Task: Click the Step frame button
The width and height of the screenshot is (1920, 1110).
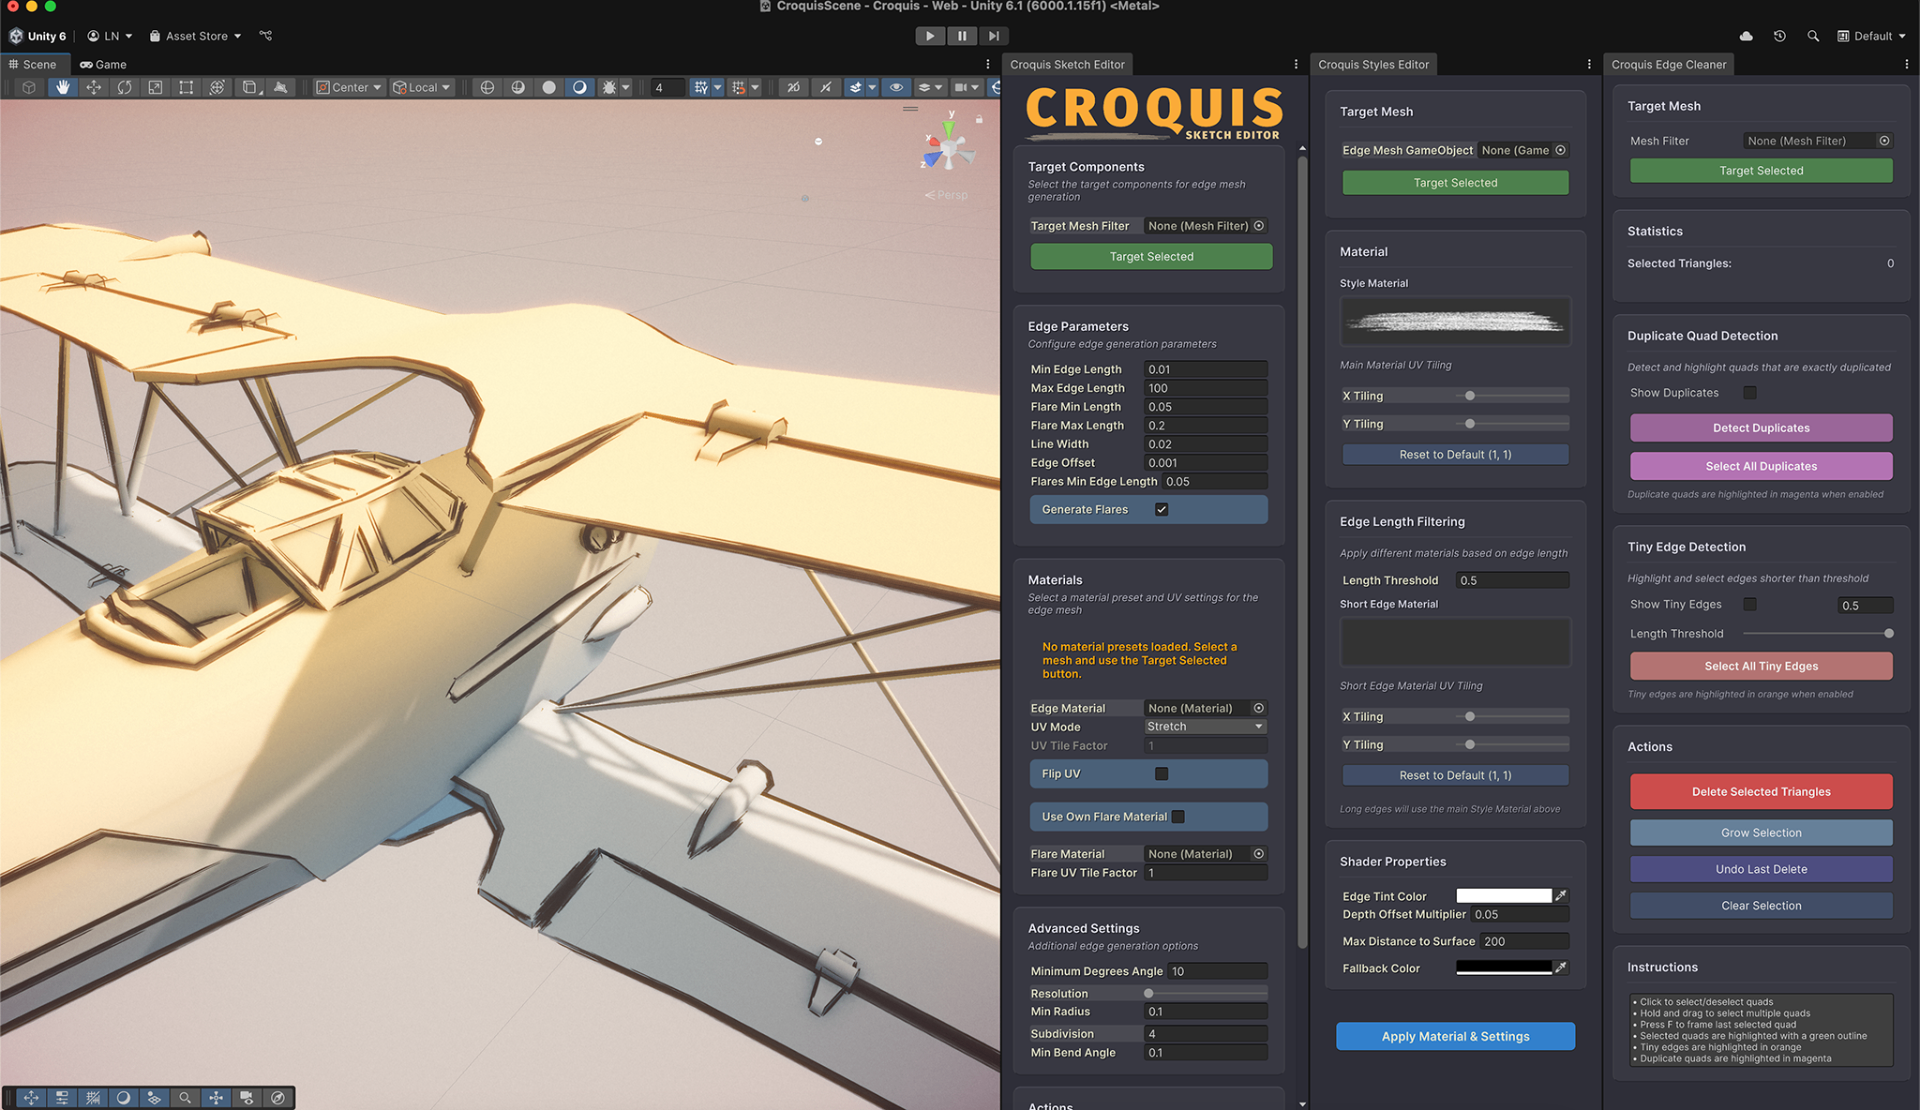Action: 993,36
